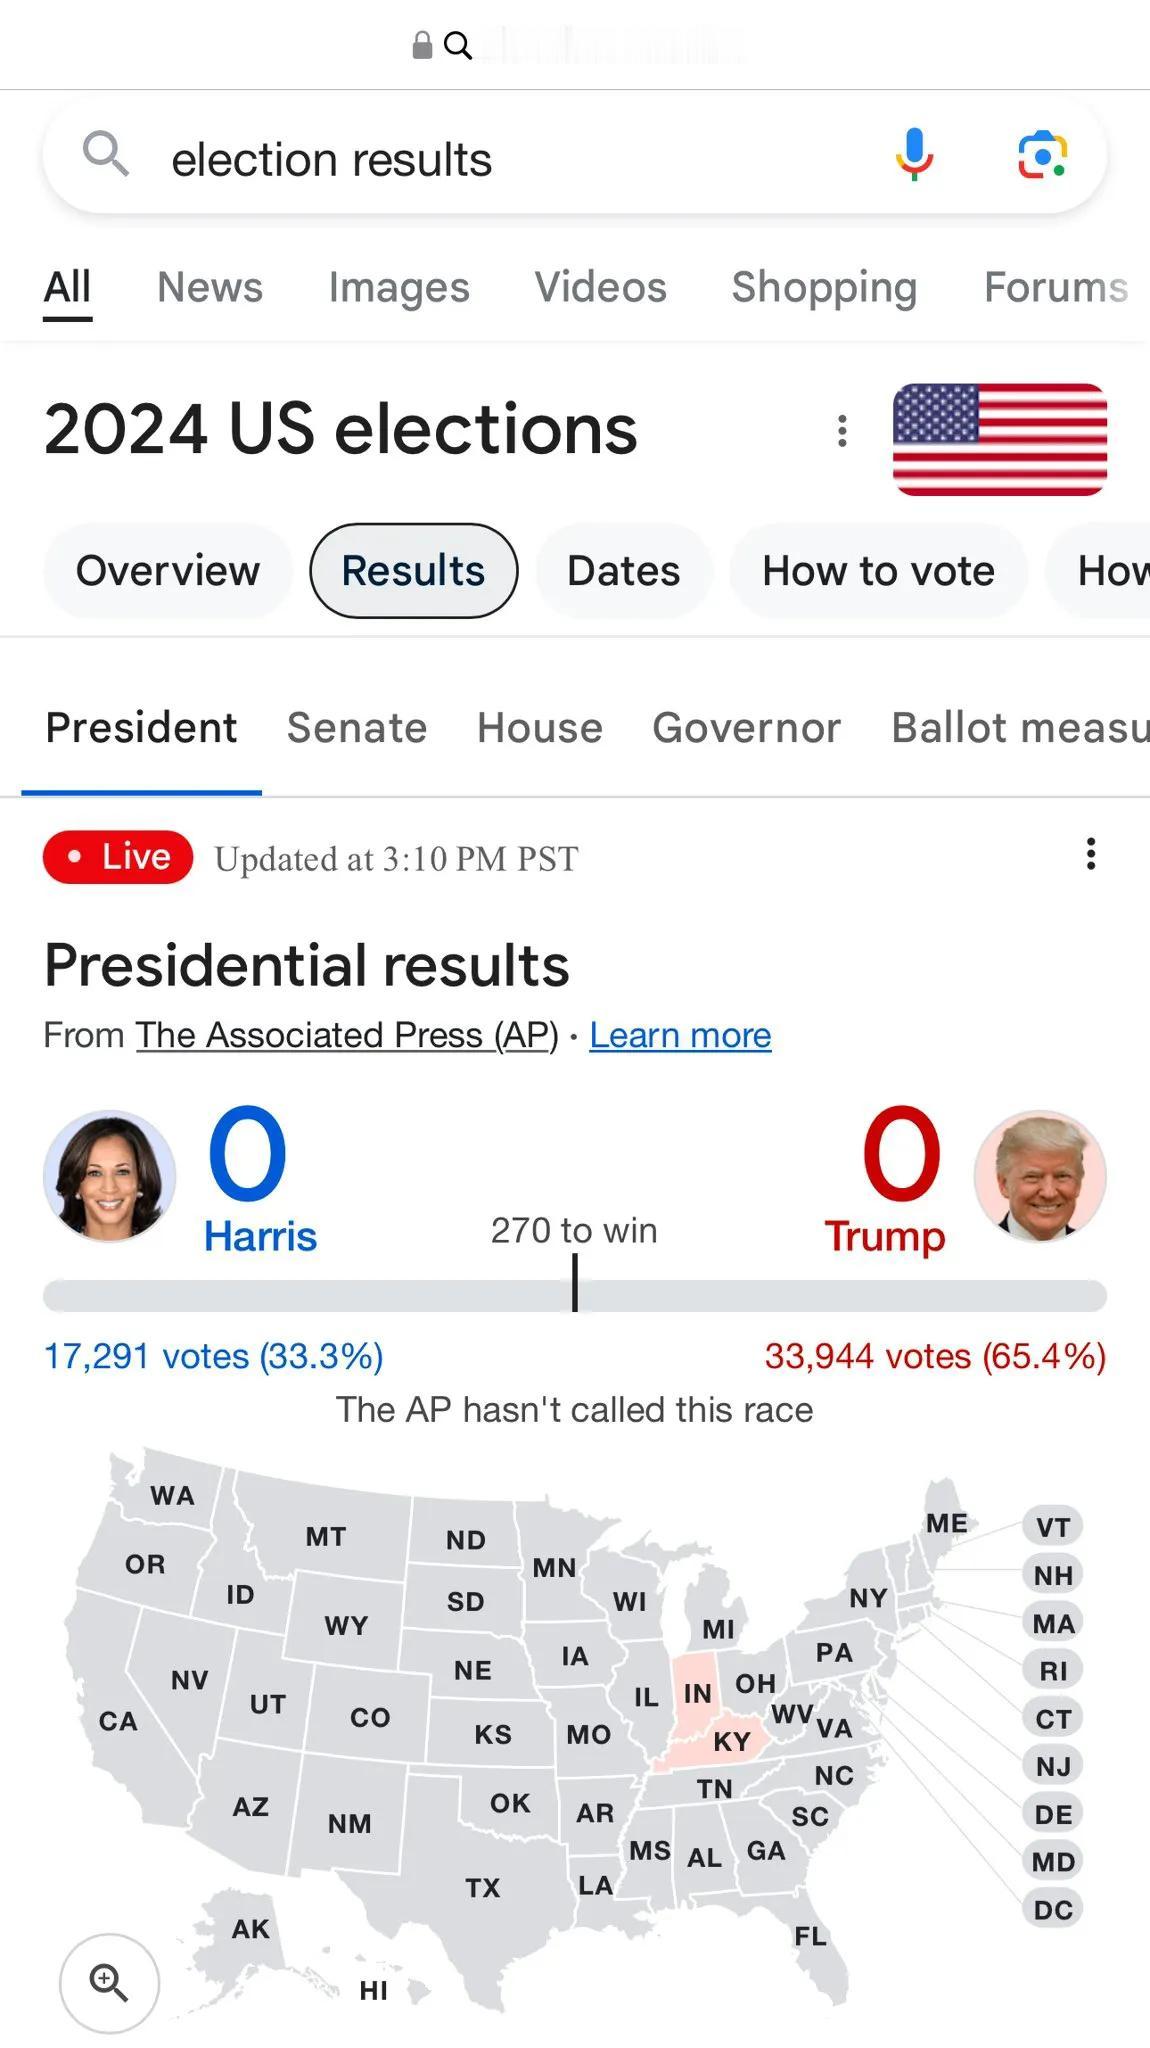Select Kentucky on the results map
Image resolution: width=1150 pixels, height=2048 pixels.
pyautogui.click(x=732, y=1741)
